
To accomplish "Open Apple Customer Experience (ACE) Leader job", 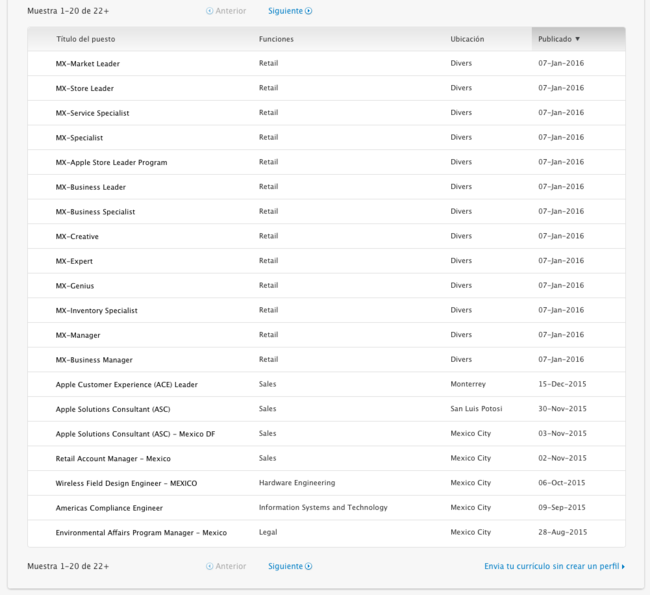I will click(x=127, y=384).
